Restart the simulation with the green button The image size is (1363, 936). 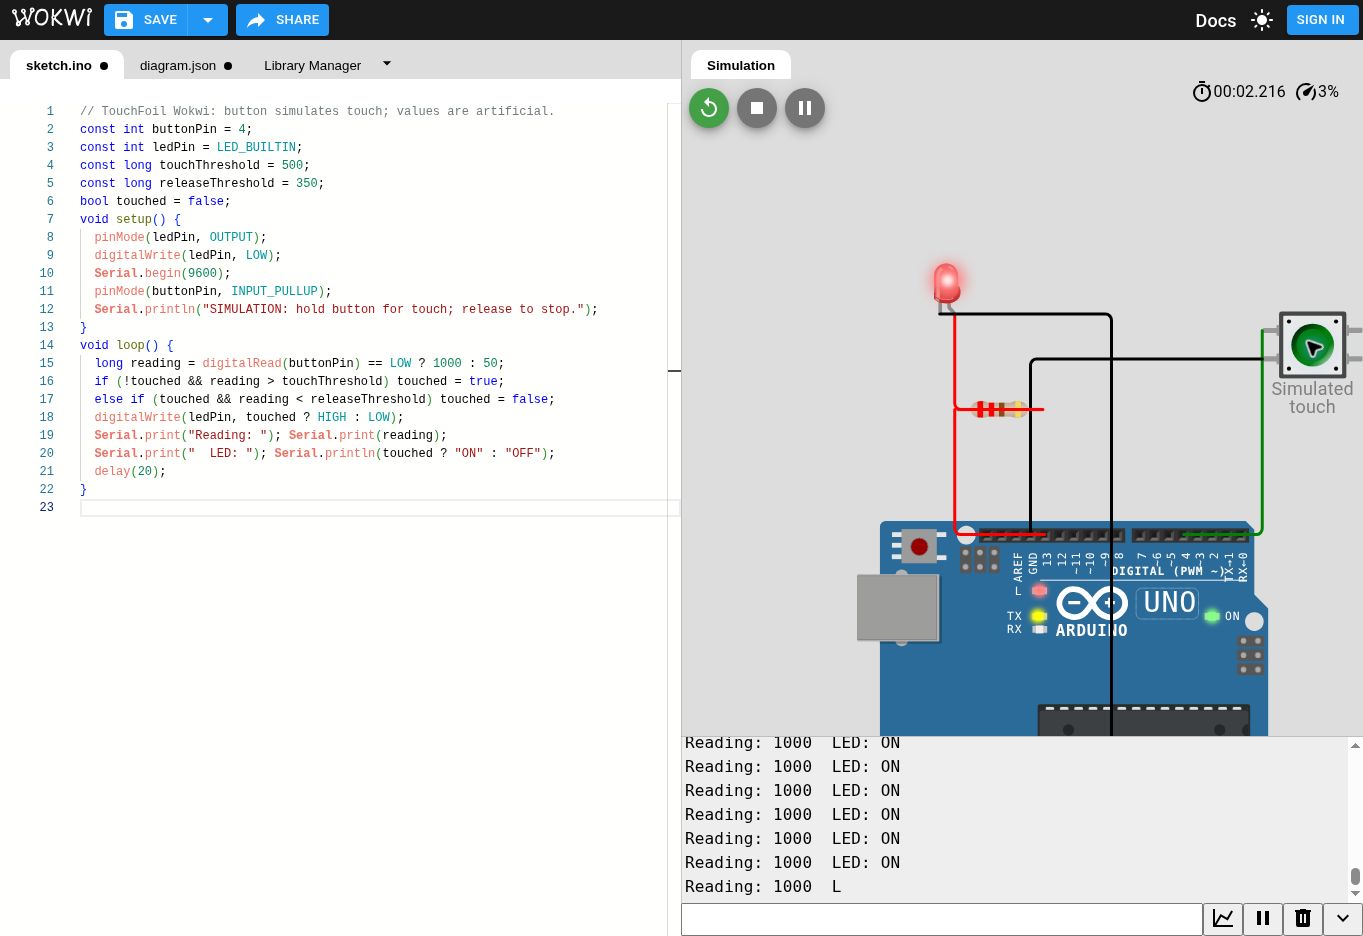coord(709,108)
